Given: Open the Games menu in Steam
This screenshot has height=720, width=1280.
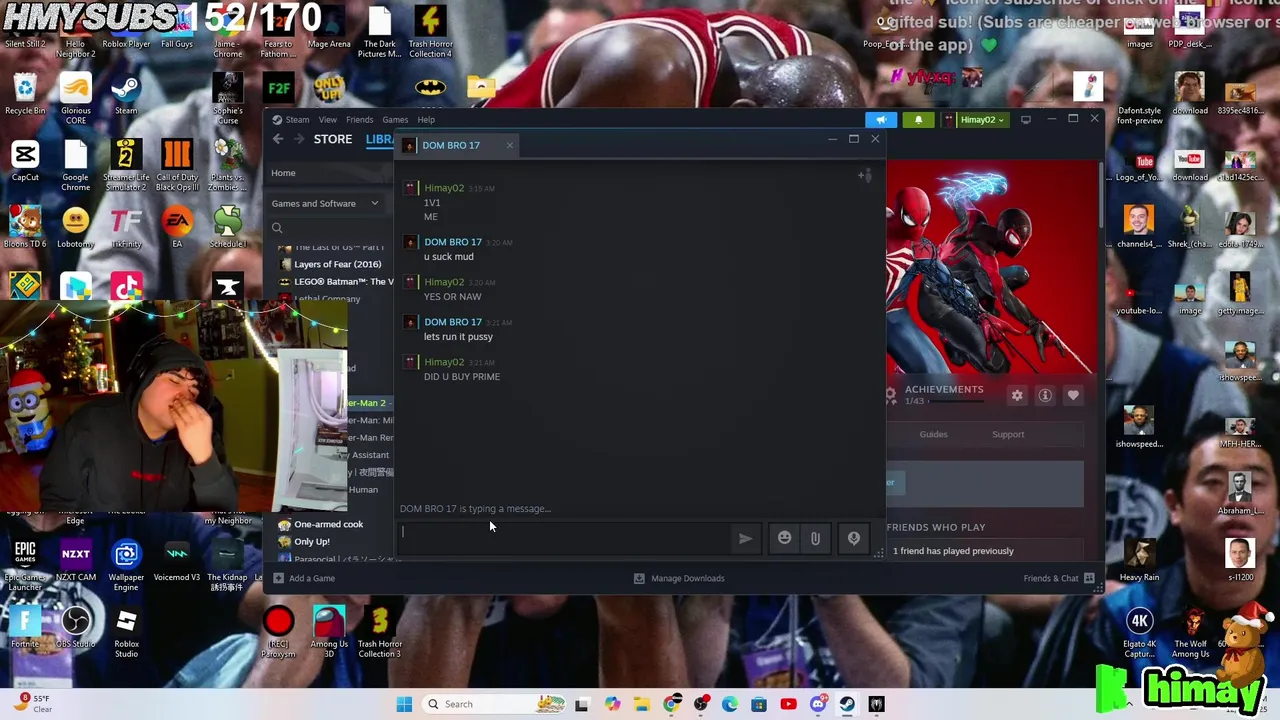Looking at the screenshot, I should [x=395, y=120].
